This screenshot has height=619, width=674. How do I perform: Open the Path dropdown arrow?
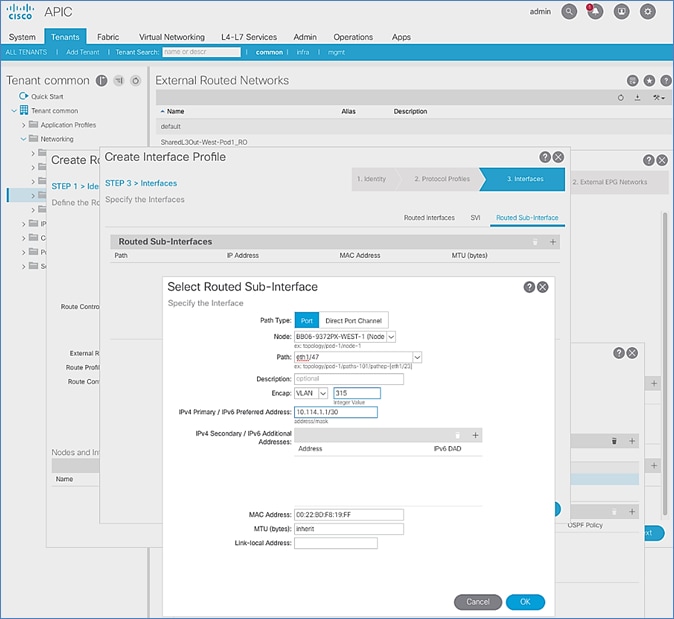coord(417,357)
